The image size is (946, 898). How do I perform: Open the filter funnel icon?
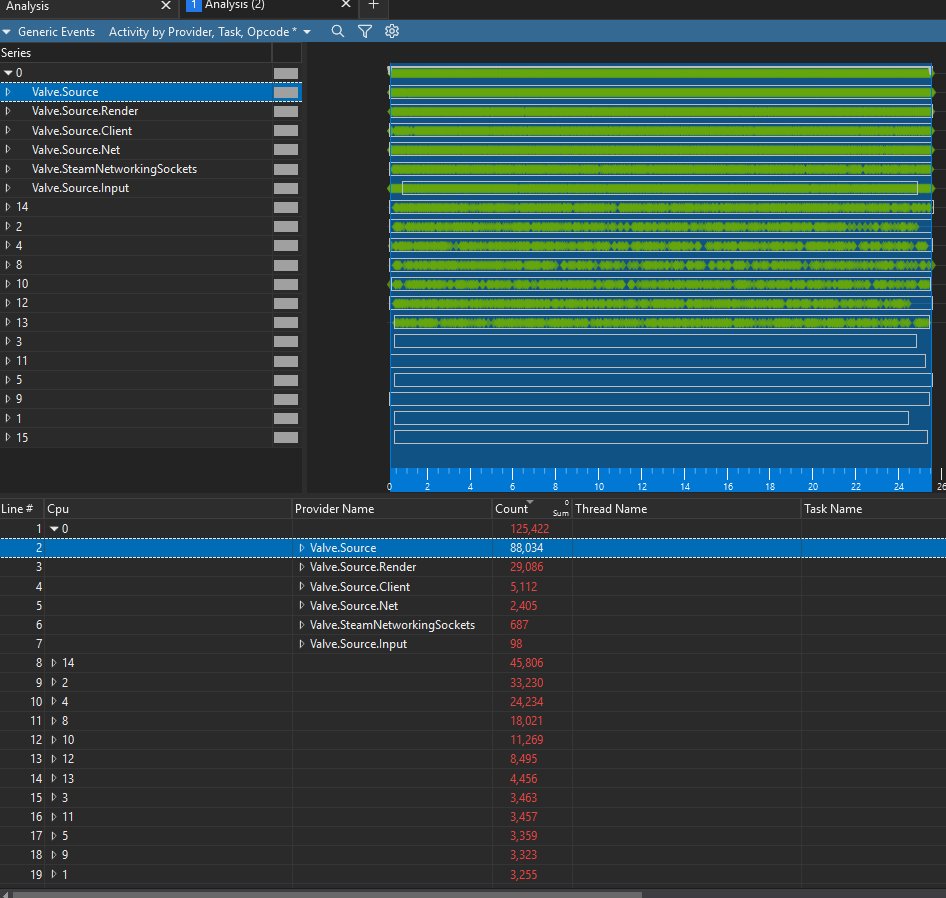pyautogui.click(x=364, y=31)
